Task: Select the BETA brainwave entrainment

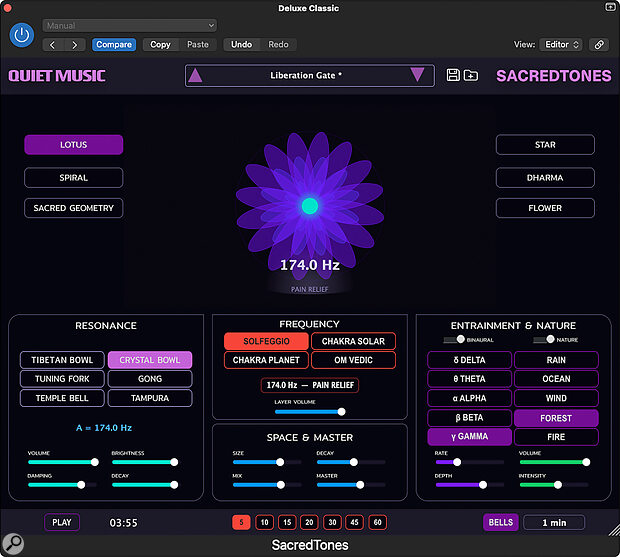Action: click(469, 418)
